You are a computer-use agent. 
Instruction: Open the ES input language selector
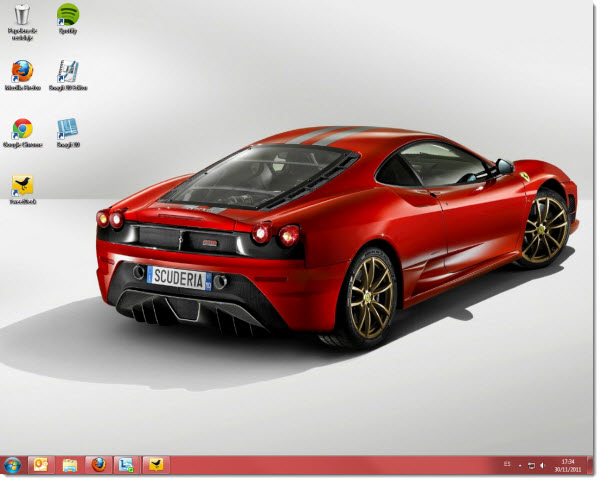507,464
